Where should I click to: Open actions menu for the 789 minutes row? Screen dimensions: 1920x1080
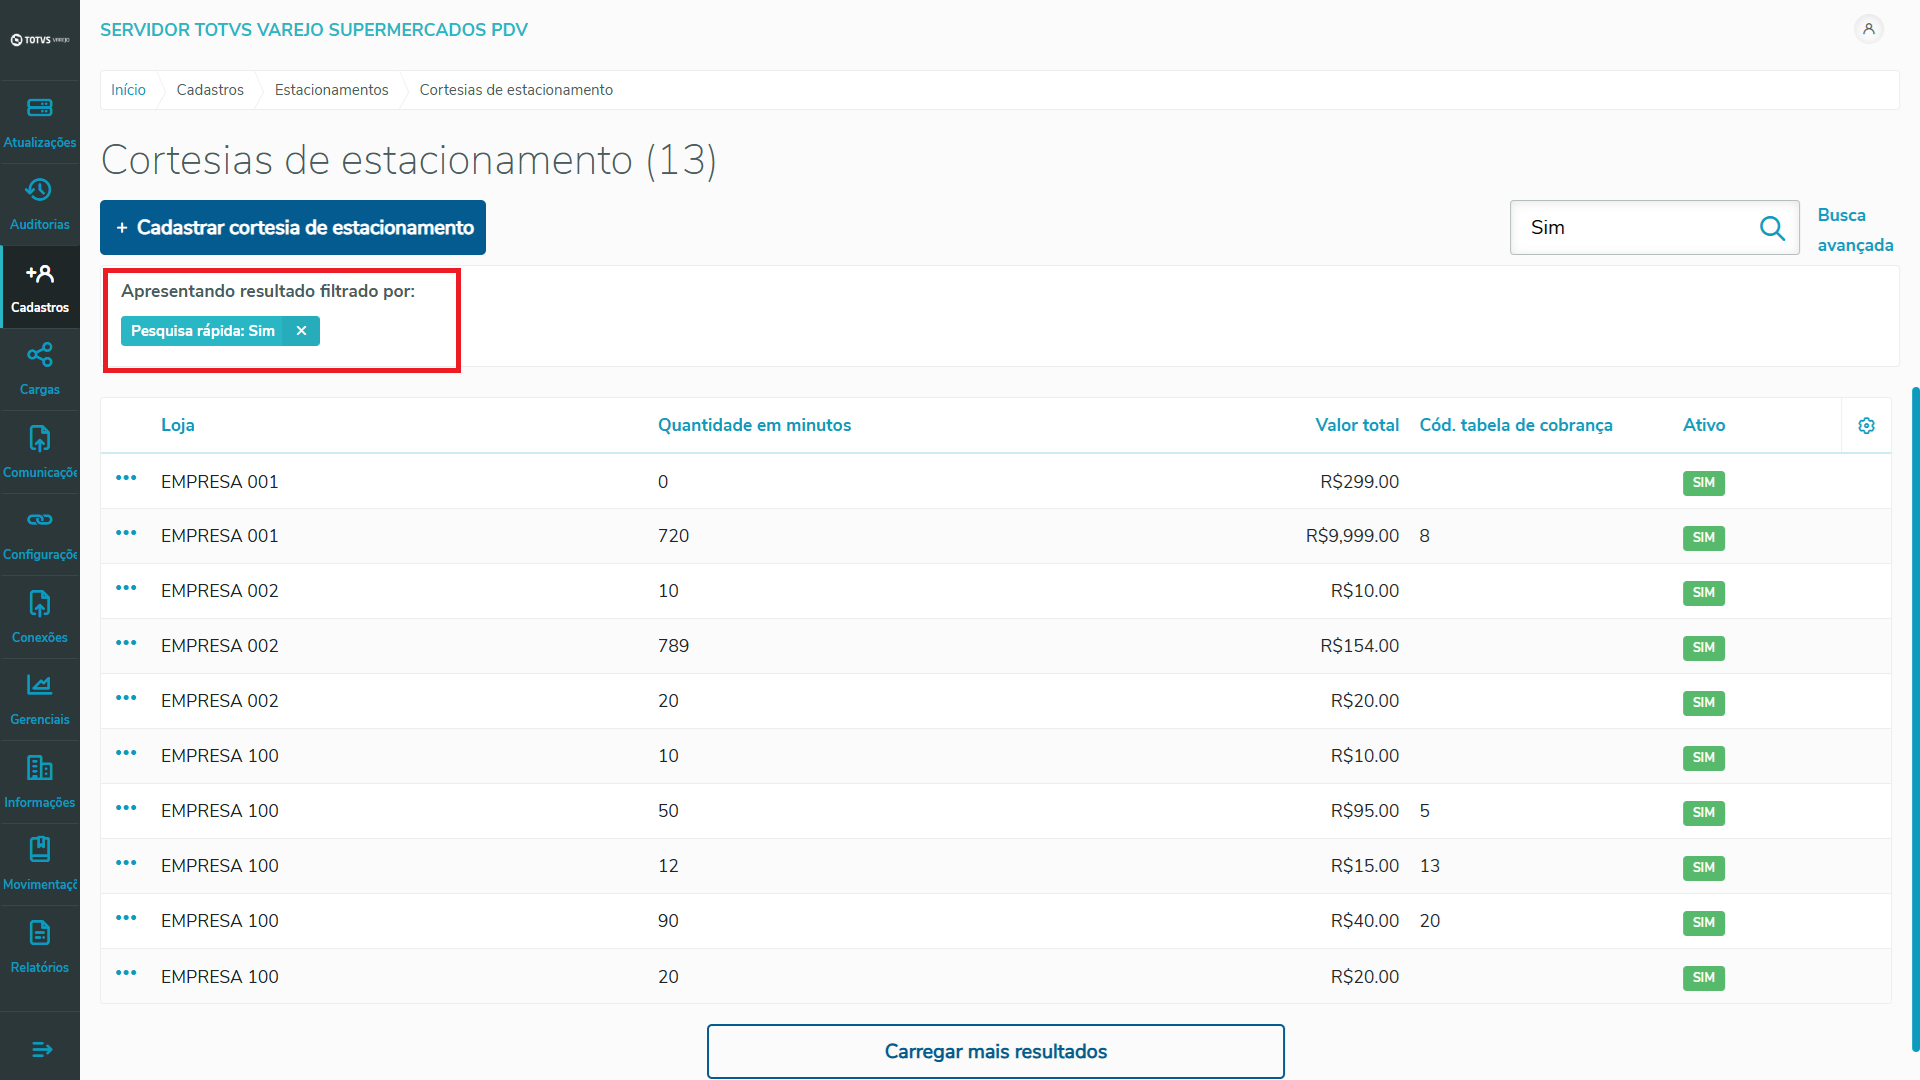(x=126, y=643)
